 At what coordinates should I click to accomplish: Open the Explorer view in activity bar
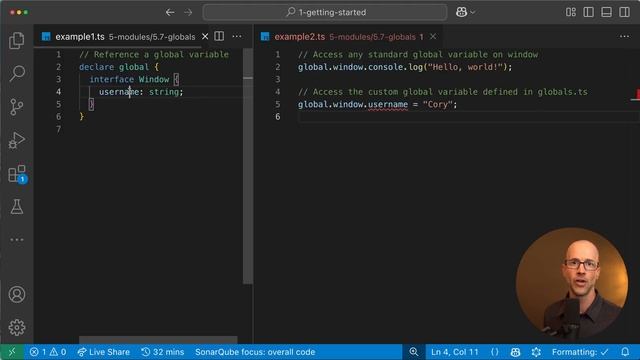tap(17, 40)
